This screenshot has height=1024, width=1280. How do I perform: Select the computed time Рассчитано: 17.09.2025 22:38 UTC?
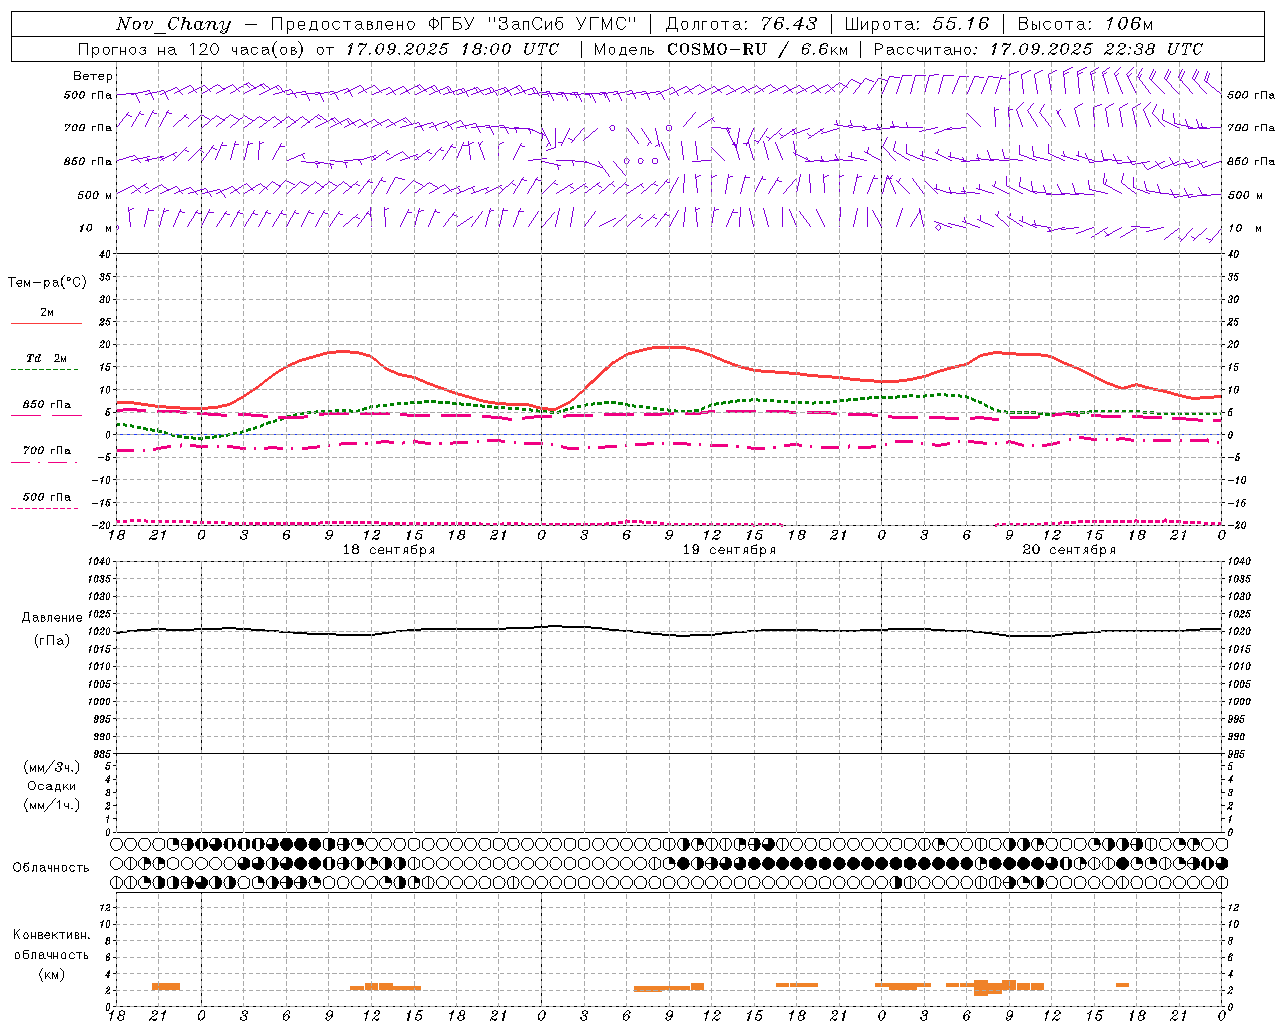[1038, 49]
